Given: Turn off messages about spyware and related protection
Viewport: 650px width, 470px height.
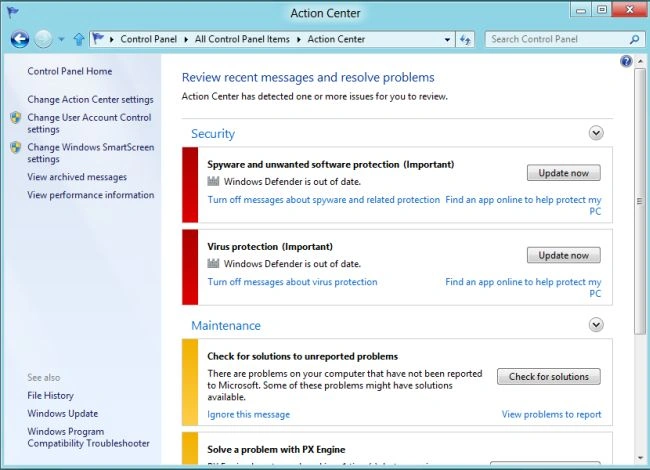Looking at the screenshot, I should [324, 200].
